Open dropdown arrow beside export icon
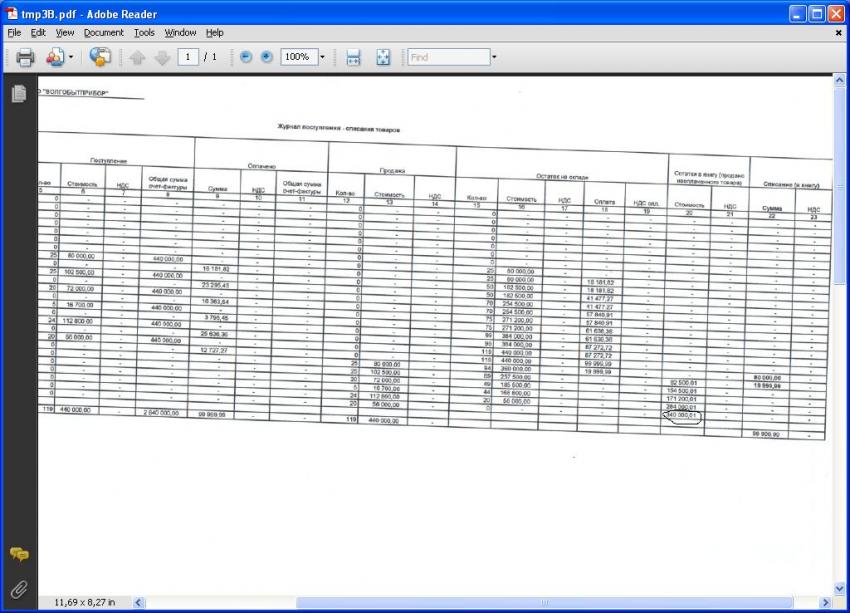This screenshot has height=613, width=850. click(x=70, y=58)
